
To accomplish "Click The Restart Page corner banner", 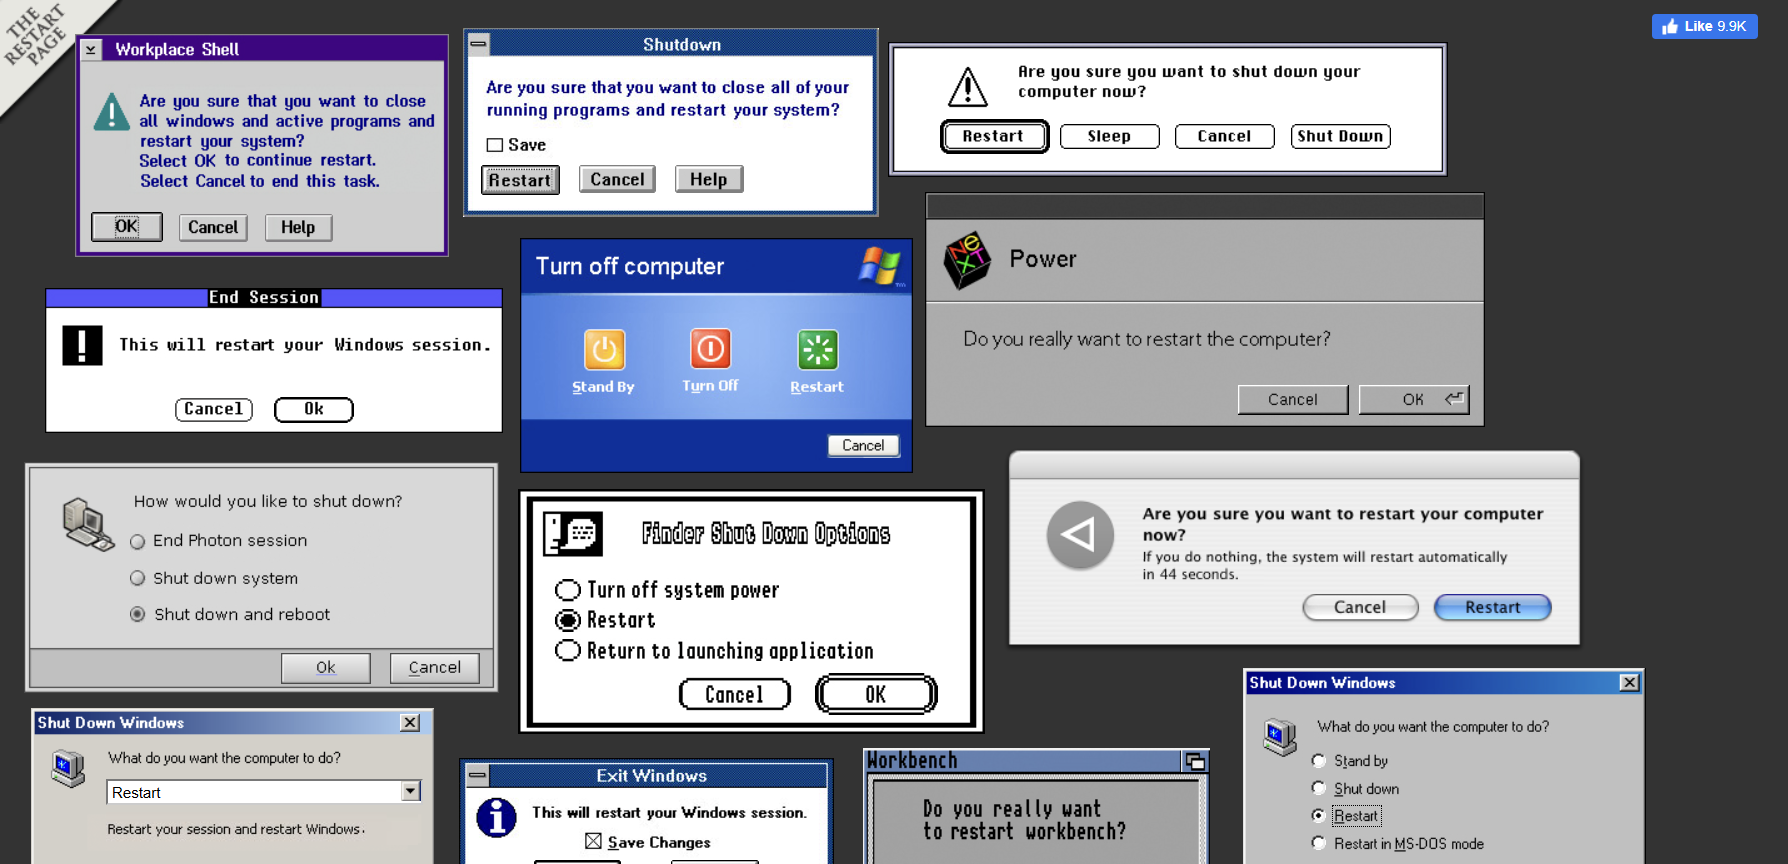I will (35, 35).
